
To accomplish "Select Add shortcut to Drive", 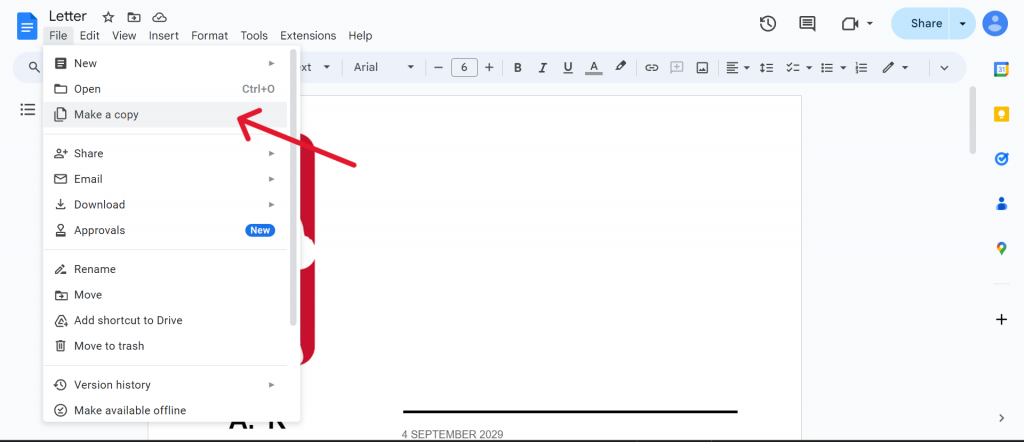I will pos(165,321).
